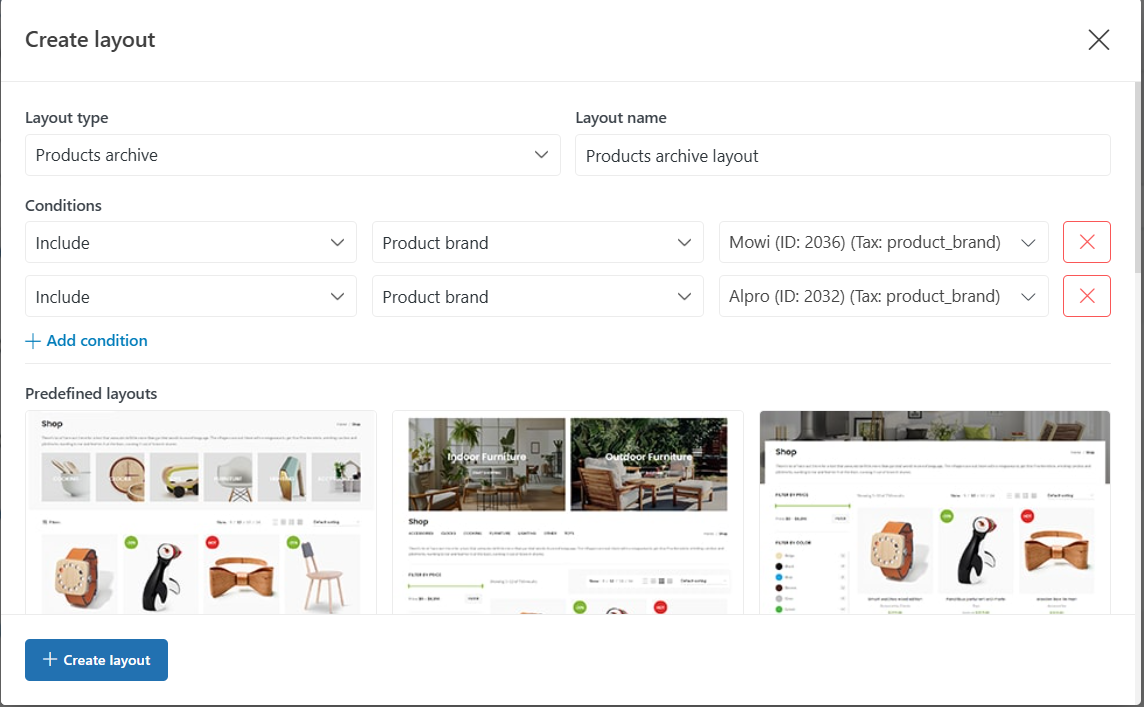Click the Layout type label

click(66, 117)
